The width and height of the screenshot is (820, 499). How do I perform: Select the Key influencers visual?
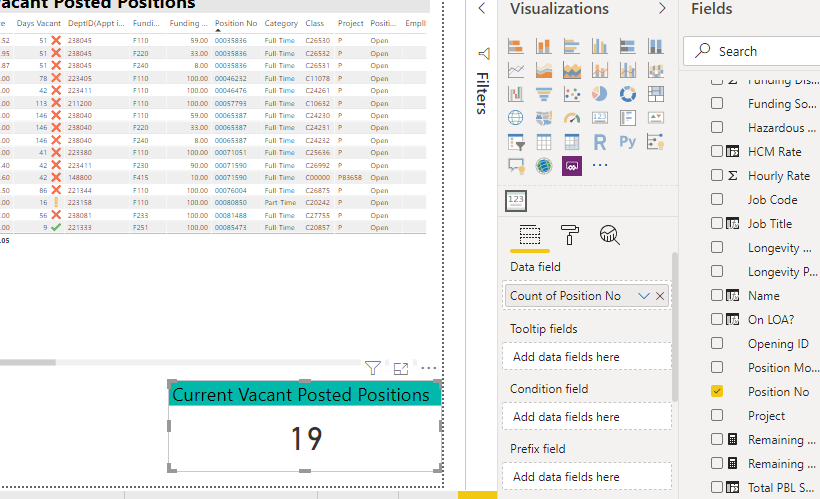point(656,142)
